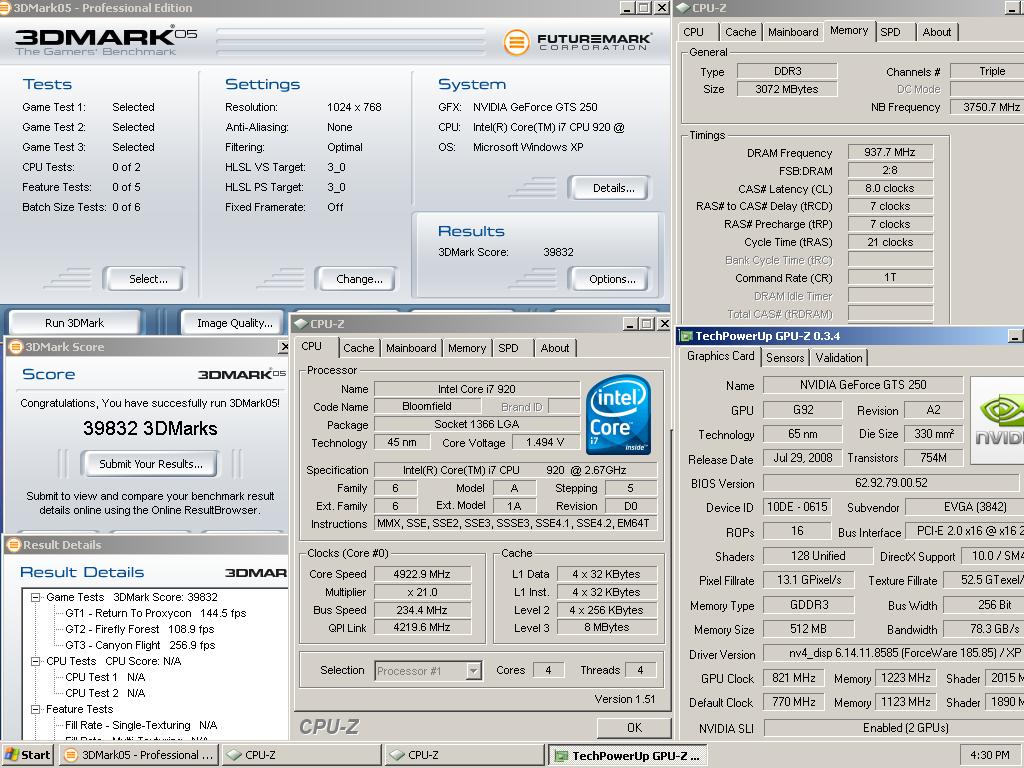The image size is (1024, 768).
Task: Click the Intel Core i7 logo in CPU-Z
Action: (x=618, y=414)
